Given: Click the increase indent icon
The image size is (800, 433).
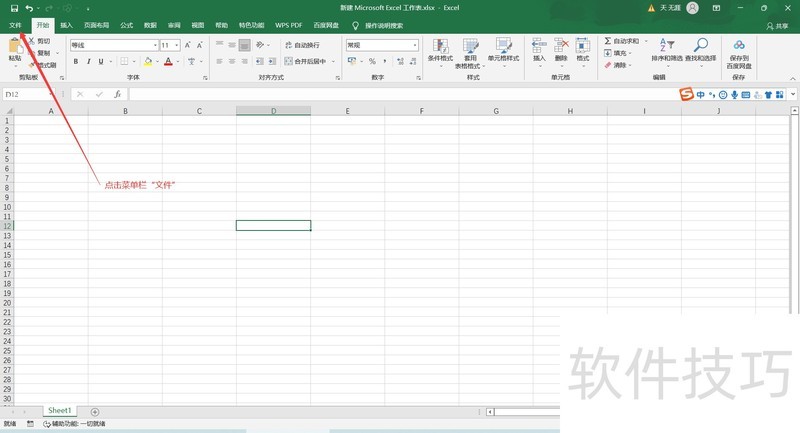Looking at the screenshot, I should (x=272, y=61).
